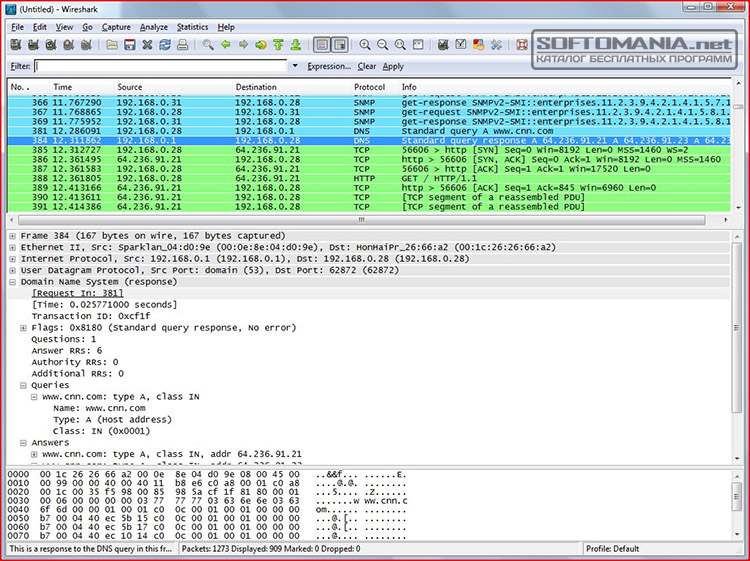Start a new live capture
750x561 pixels.
click(51, 45)
